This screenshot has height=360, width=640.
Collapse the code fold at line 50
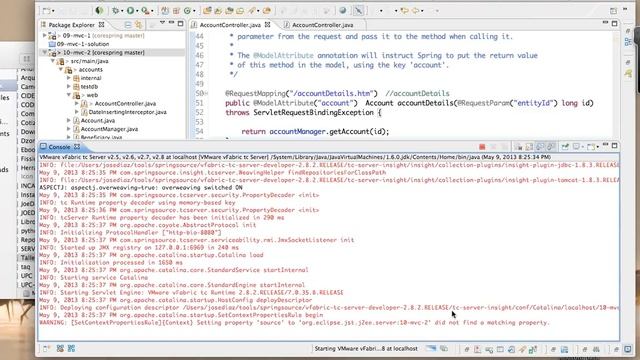207,94
